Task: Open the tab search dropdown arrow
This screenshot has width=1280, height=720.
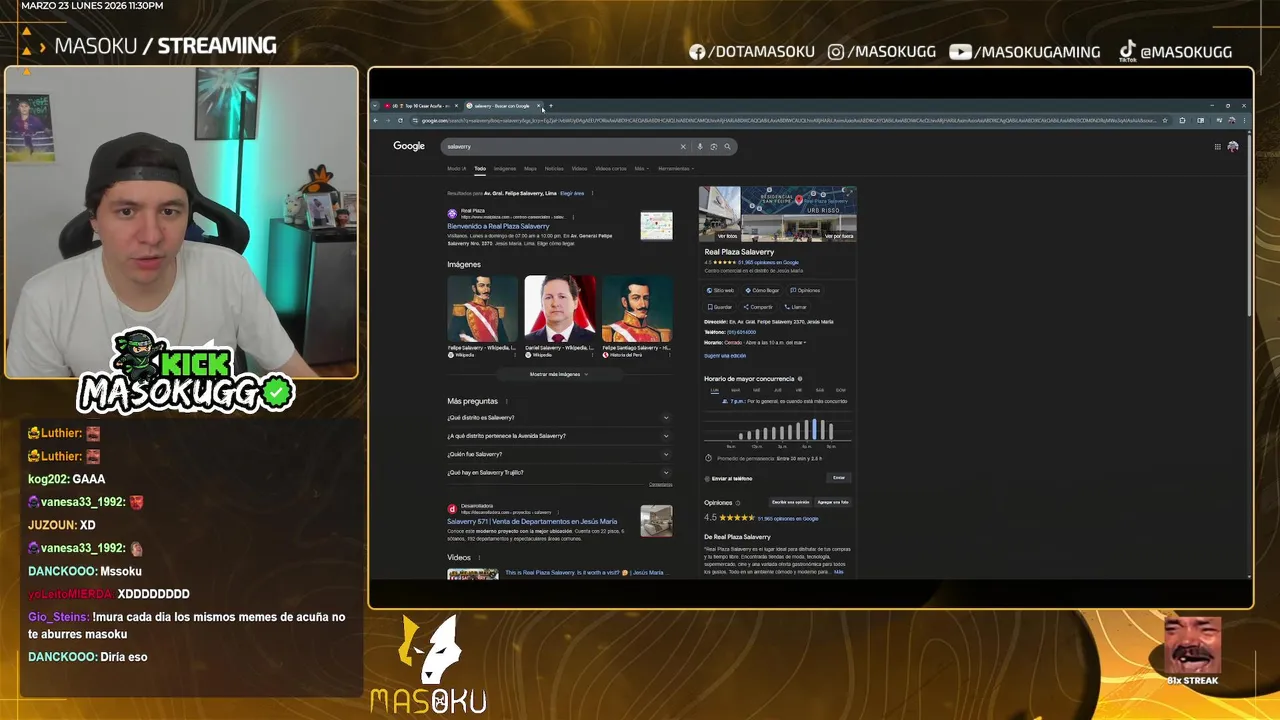Action: pyautogui.click(x=375, y=106)
